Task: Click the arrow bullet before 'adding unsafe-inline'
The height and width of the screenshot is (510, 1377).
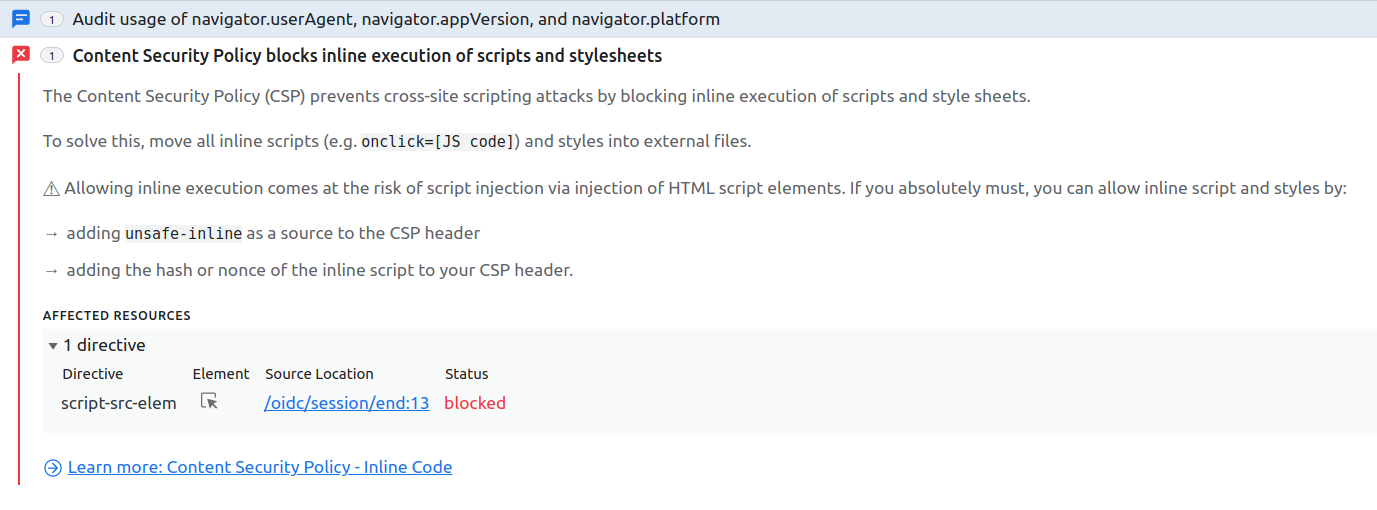Action: coord(51,233)
